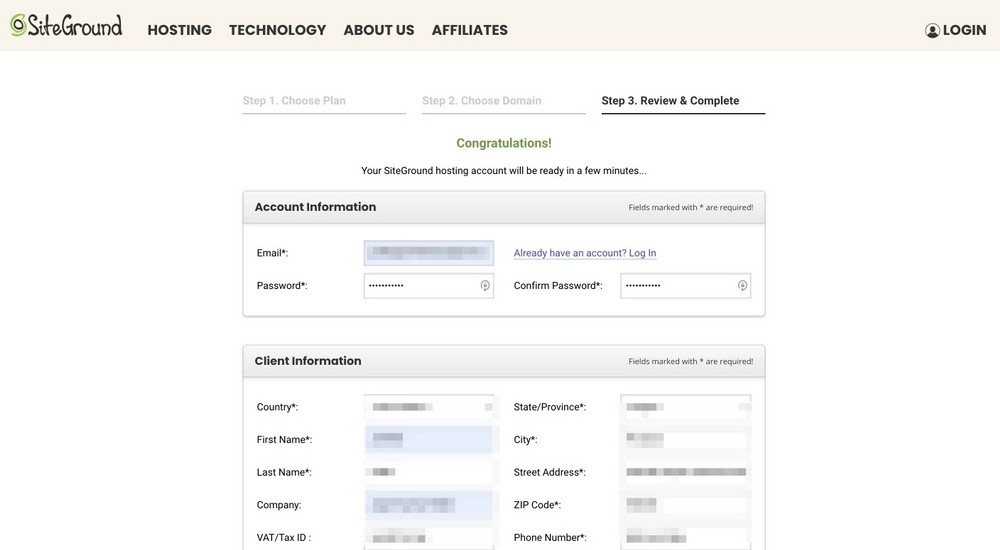Screen dimensions: 1000x550
Task: Open the State/Province dropdown
Action: [686, 406]
